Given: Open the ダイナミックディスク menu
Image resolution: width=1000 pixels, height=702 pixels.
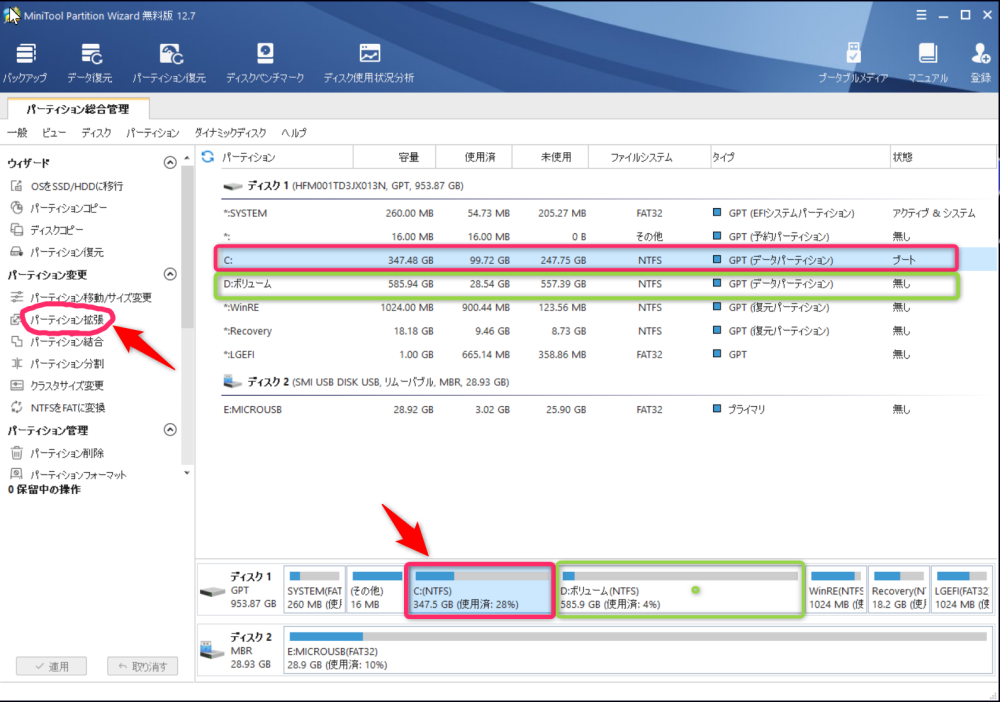Looking at the screenshot, I should [230, 133].
